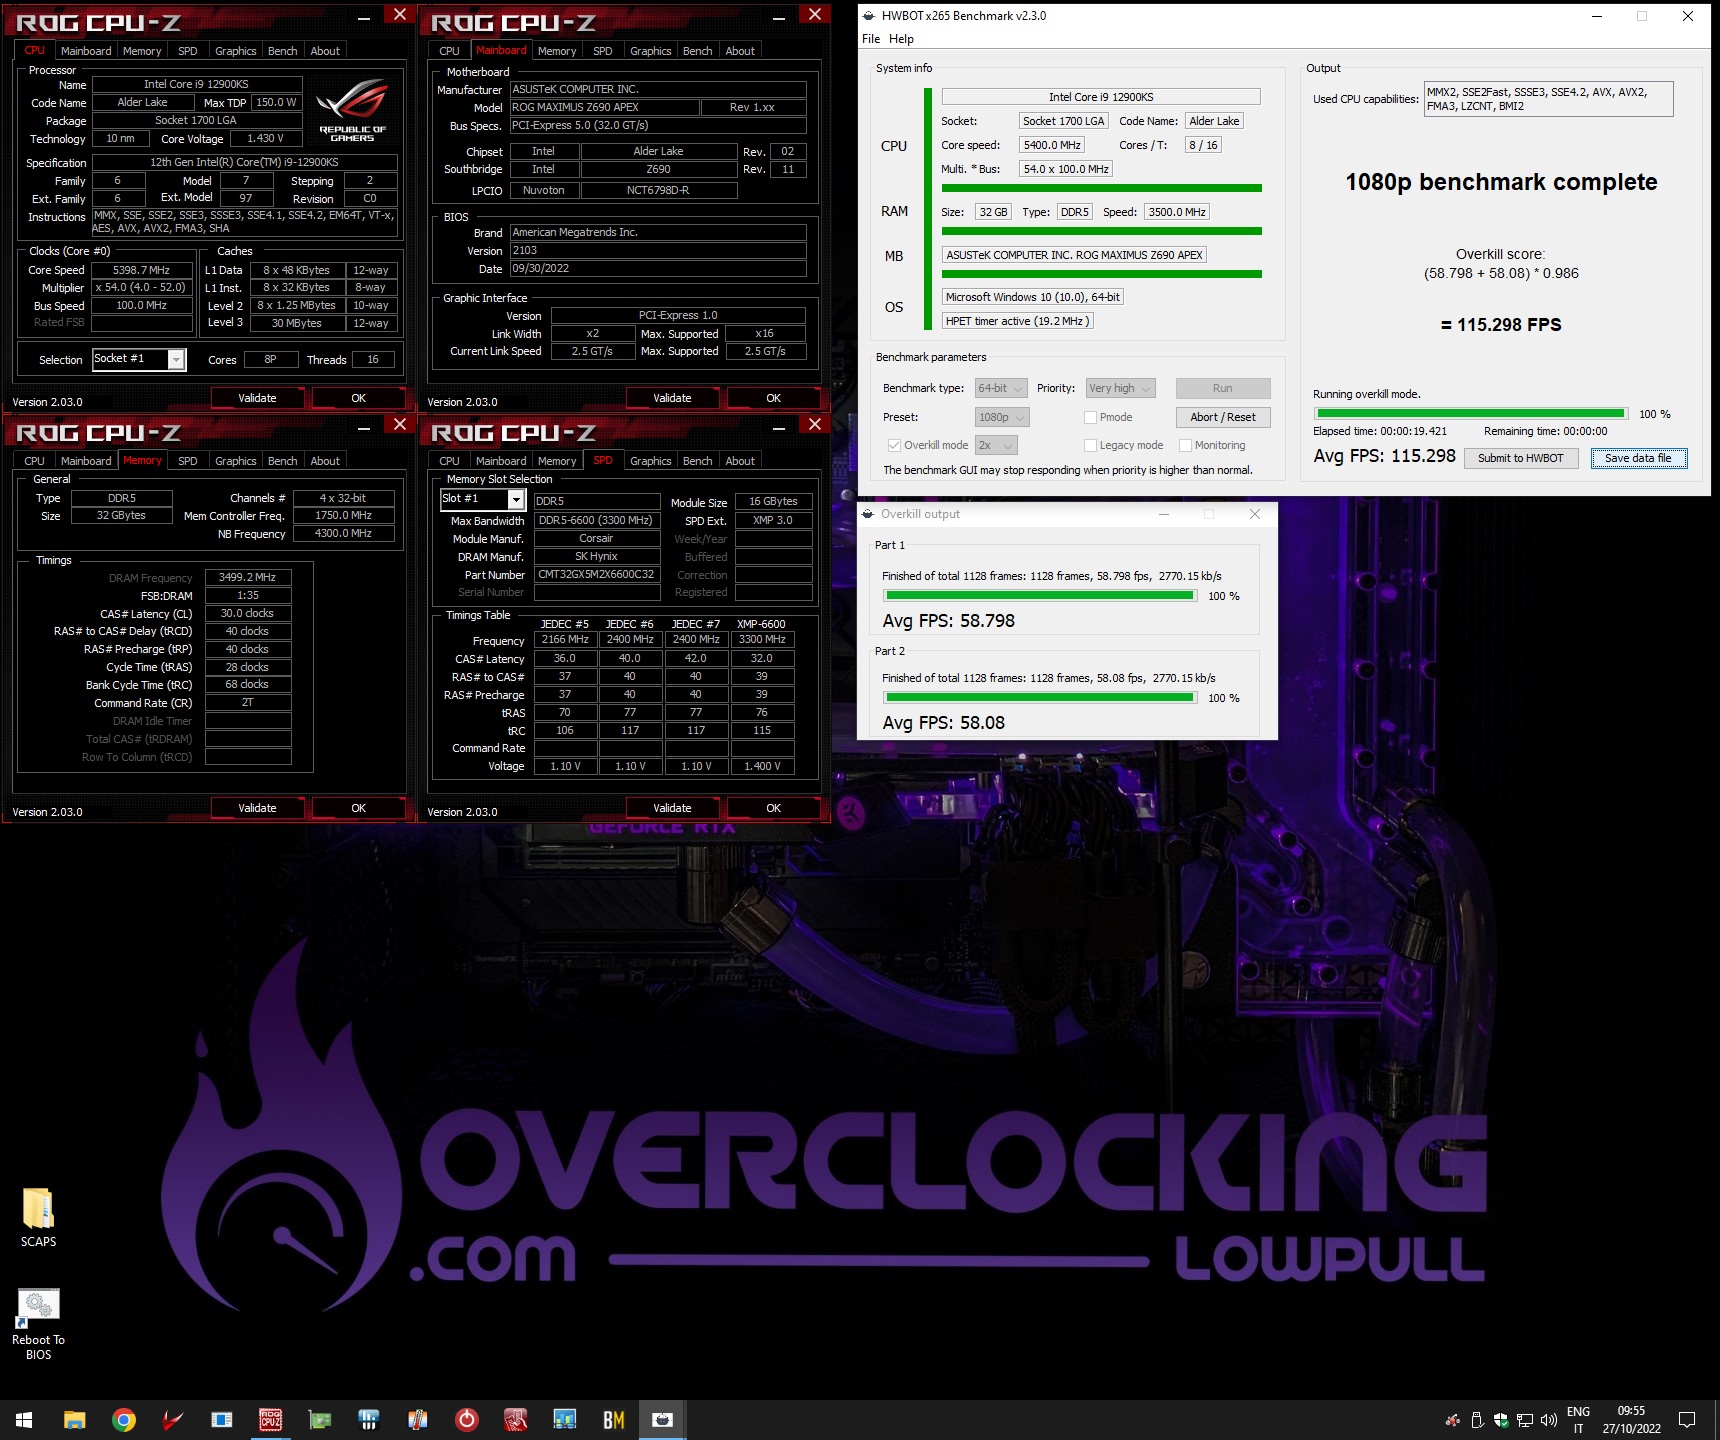Viewport: 1720px width, 1440px height.
Task: Click the Core Voltage 1.430 V value
Action: coord(265,139)
